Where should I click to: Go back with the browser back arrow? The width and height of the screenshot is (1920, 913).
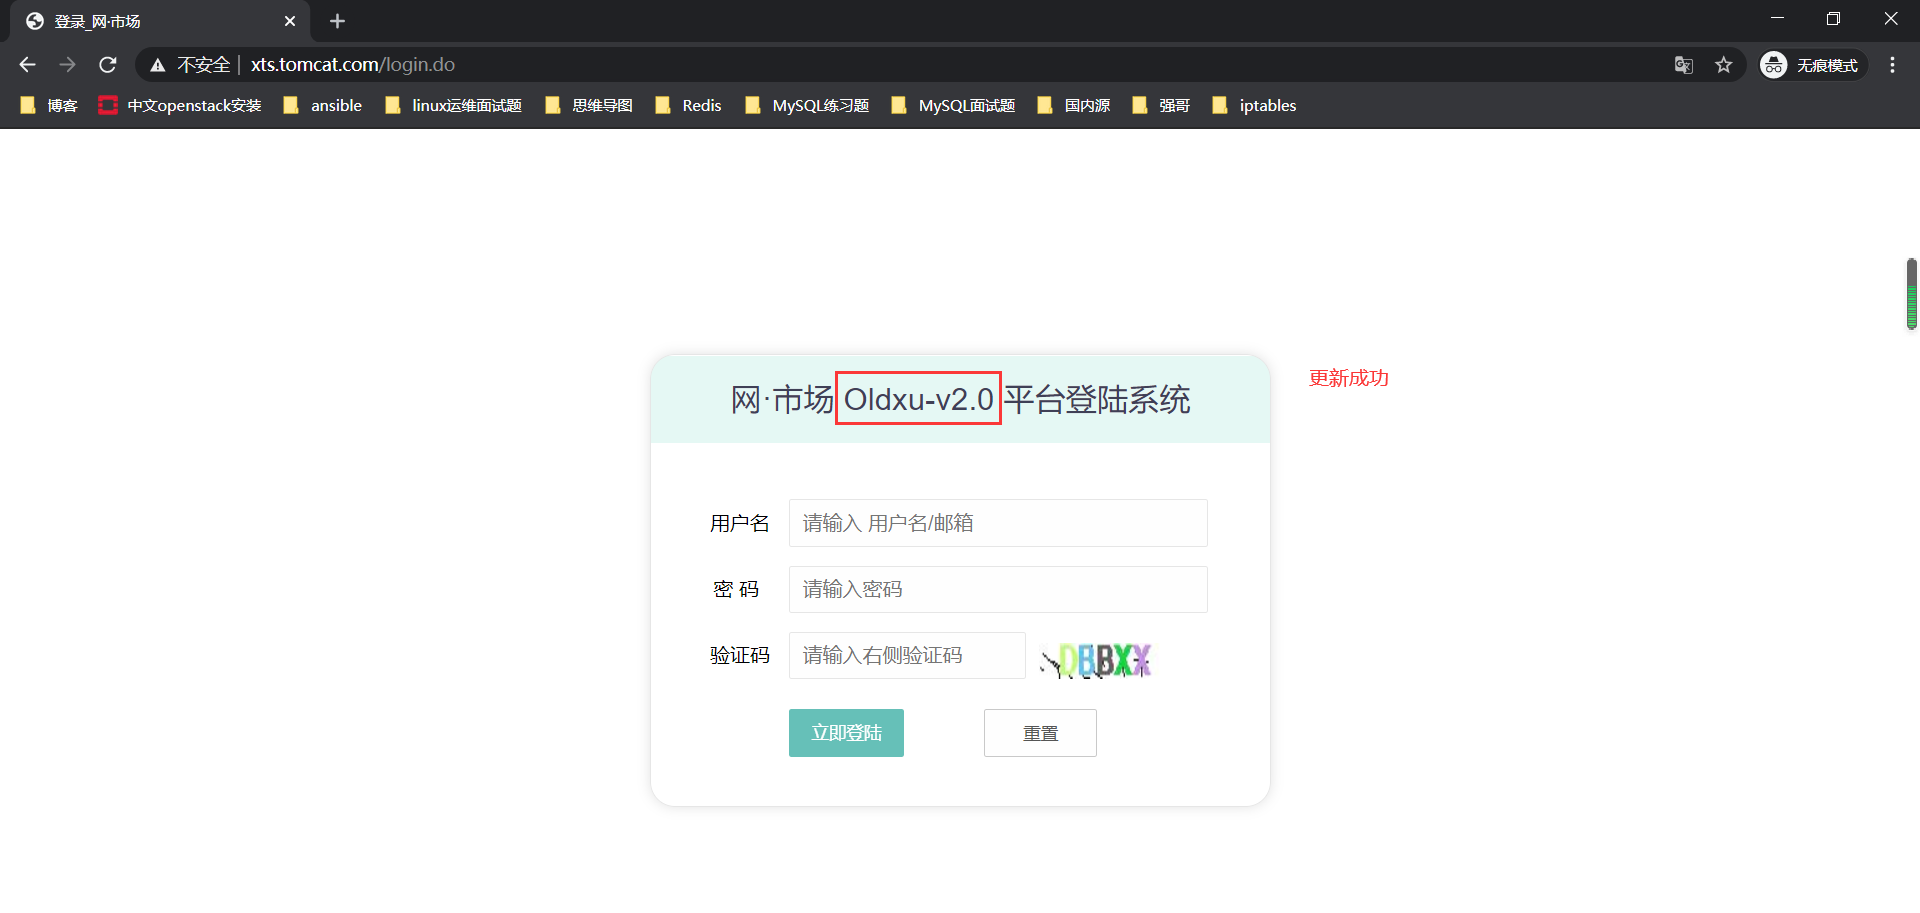pyautogui.click(x=27, y=65)
